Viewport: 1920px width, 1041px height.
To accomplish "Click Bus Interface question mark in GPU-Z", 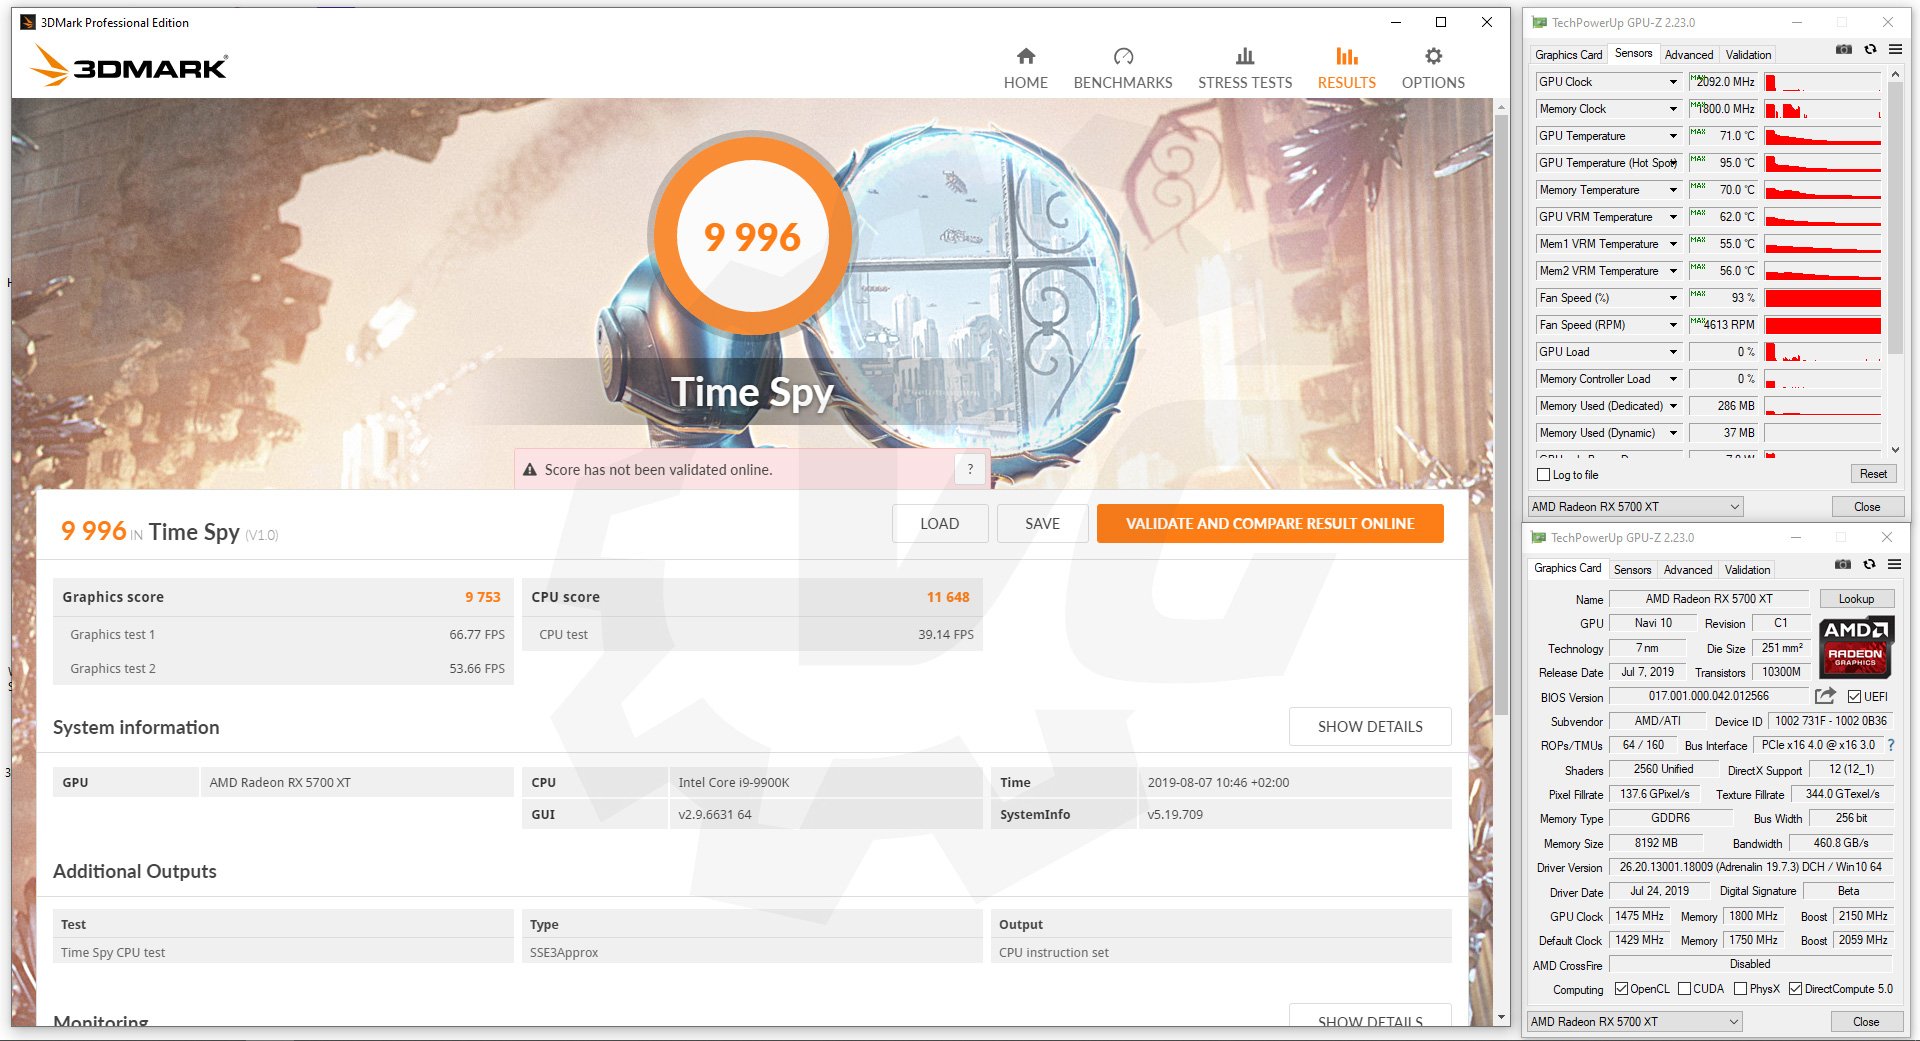I will [1891, 745].
